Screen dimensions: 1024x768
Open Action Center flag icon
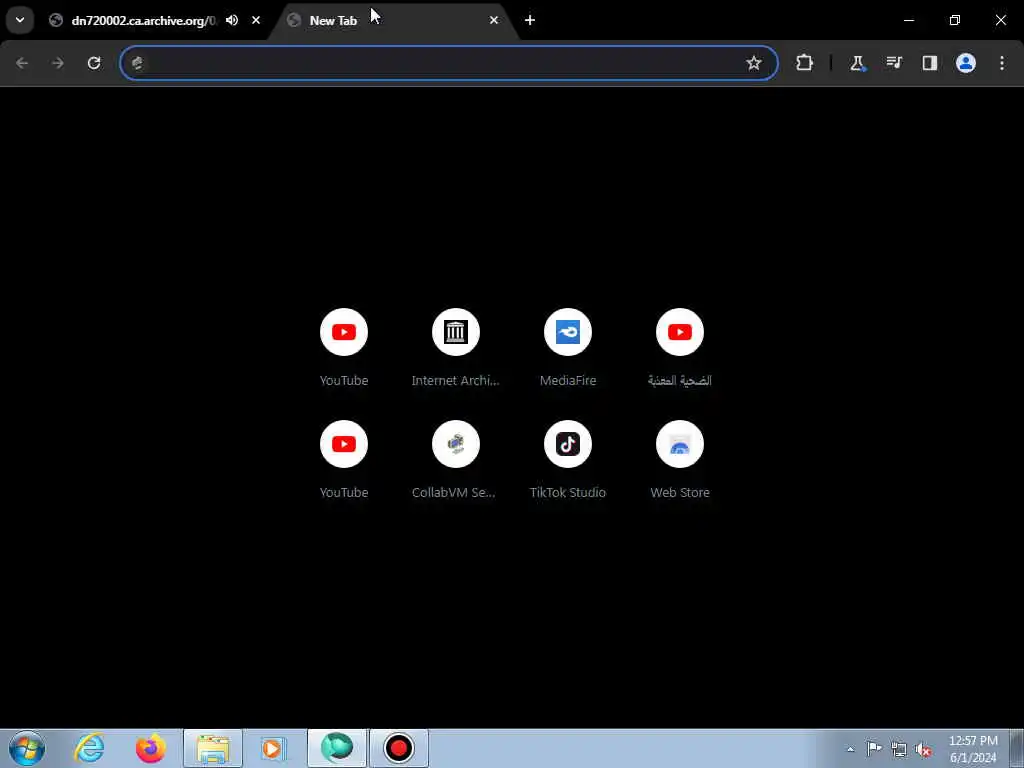click(874, 749)
